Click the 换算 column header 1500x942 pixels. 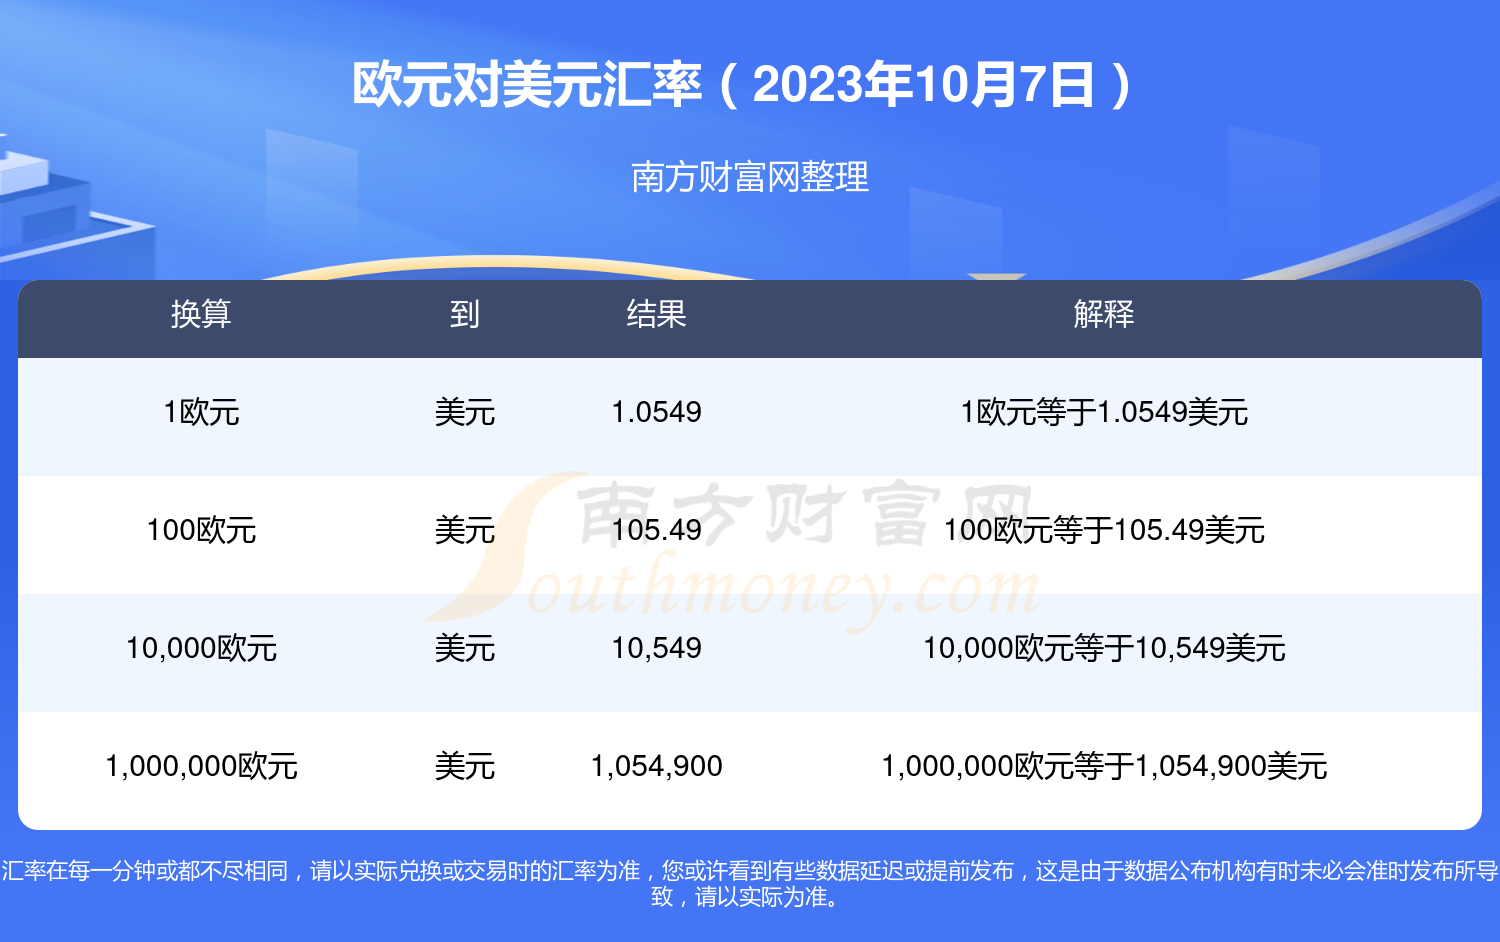pos(201,314)
